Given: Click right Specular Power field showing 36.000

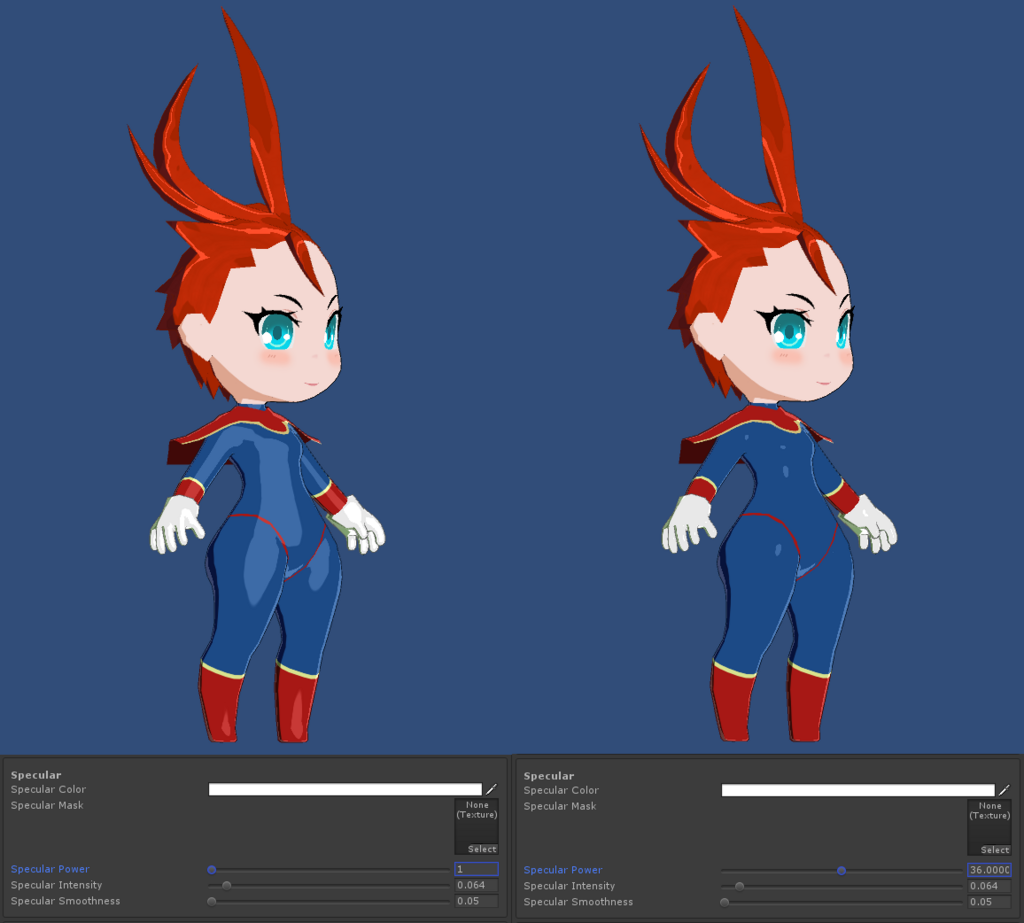Looking at the screenshot, I should tap(989, 869).
